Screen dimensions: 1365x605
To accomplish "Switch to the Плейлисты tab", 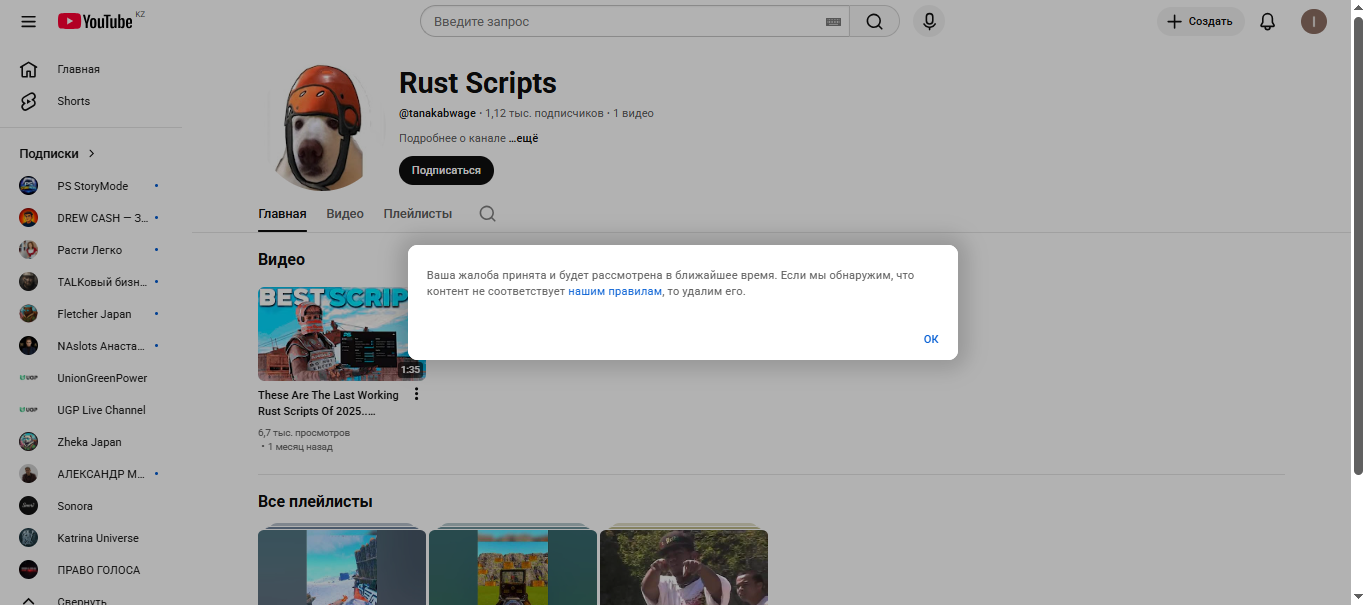I will click(417, 214).
